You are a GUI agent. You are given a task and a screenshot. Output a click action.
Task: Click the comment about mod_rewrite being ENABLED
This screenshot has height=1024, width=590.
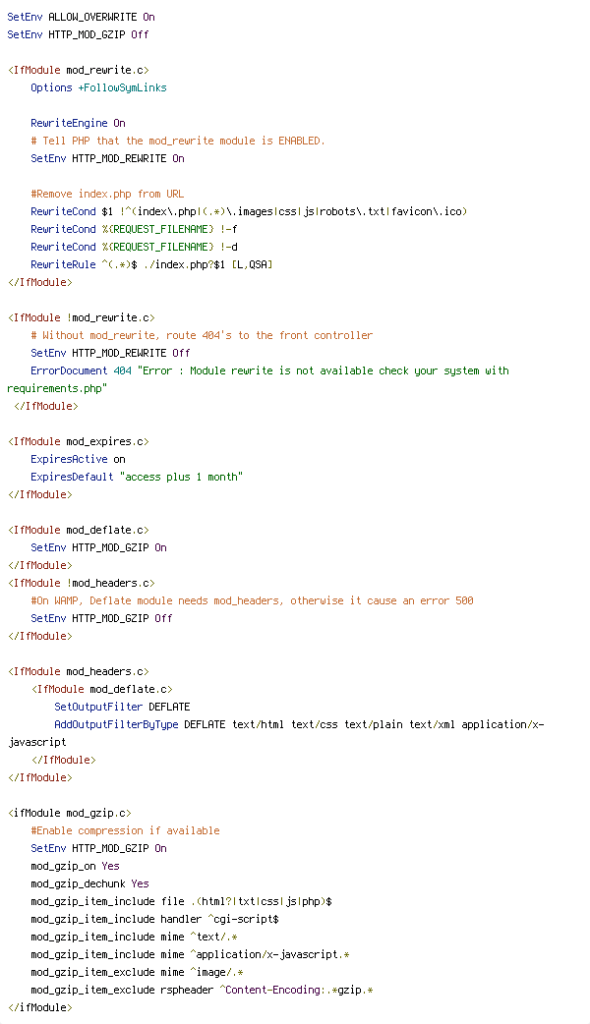point(178,140)
